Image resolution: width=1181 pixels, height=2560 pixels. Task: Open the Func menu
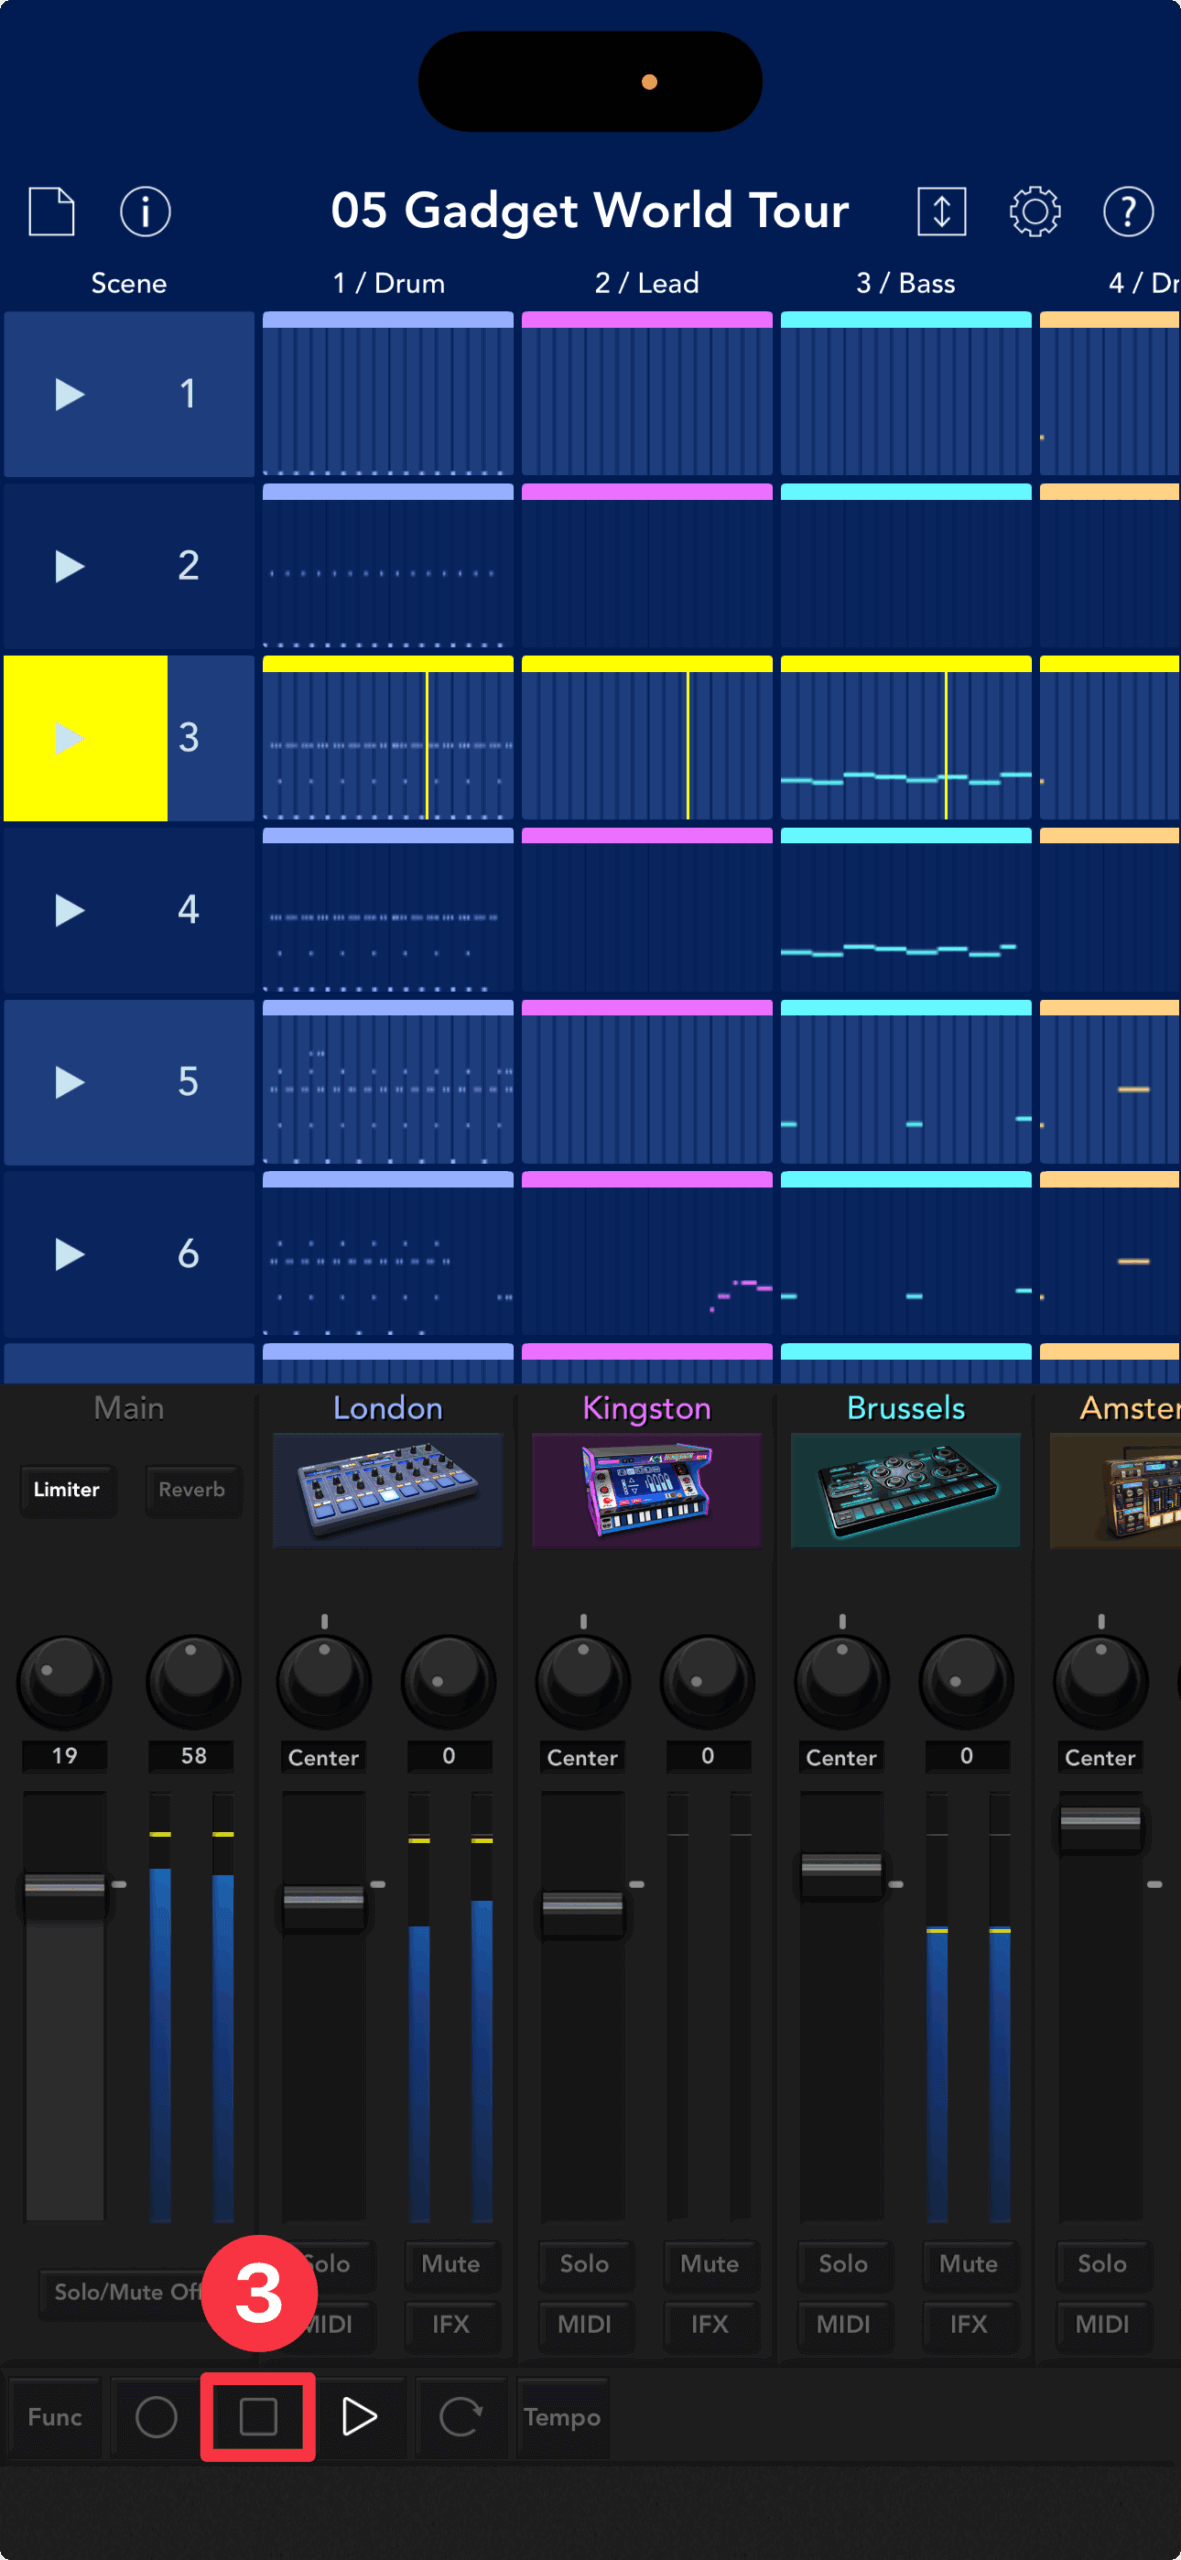[x=55, y=2417]
